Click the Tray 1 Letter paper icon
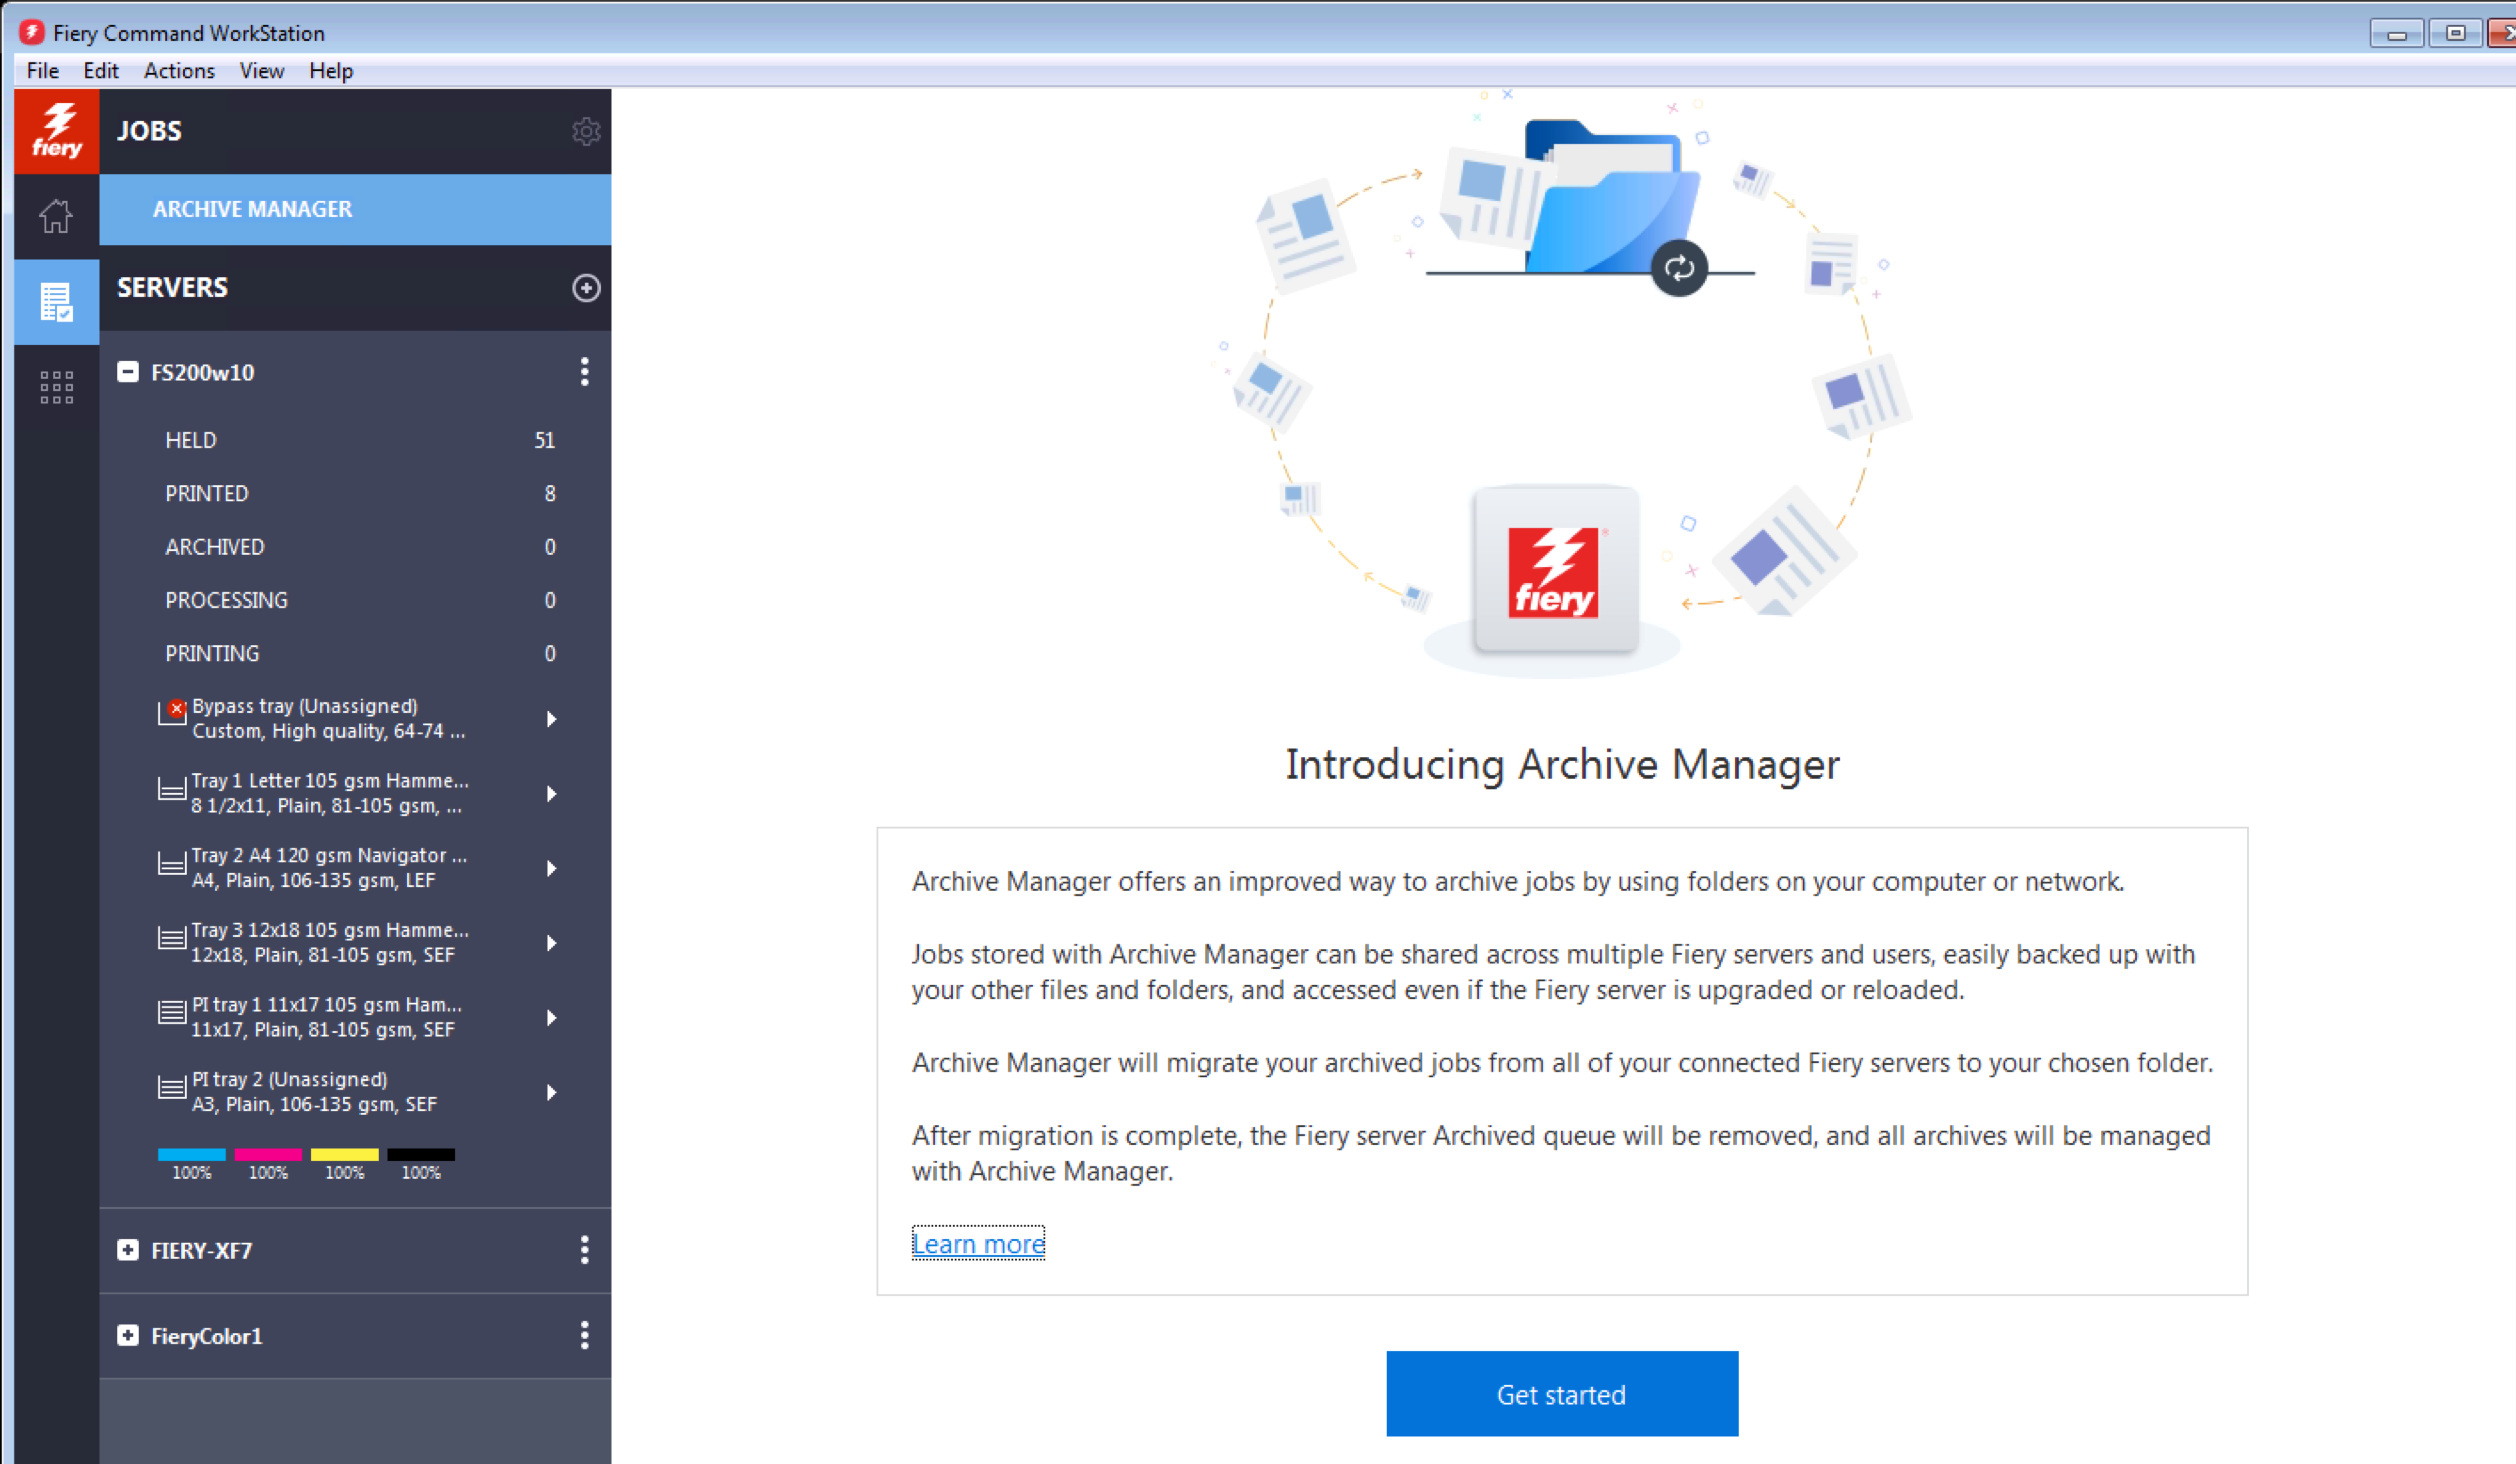The image size is (2516, 1464). (172, 790)
